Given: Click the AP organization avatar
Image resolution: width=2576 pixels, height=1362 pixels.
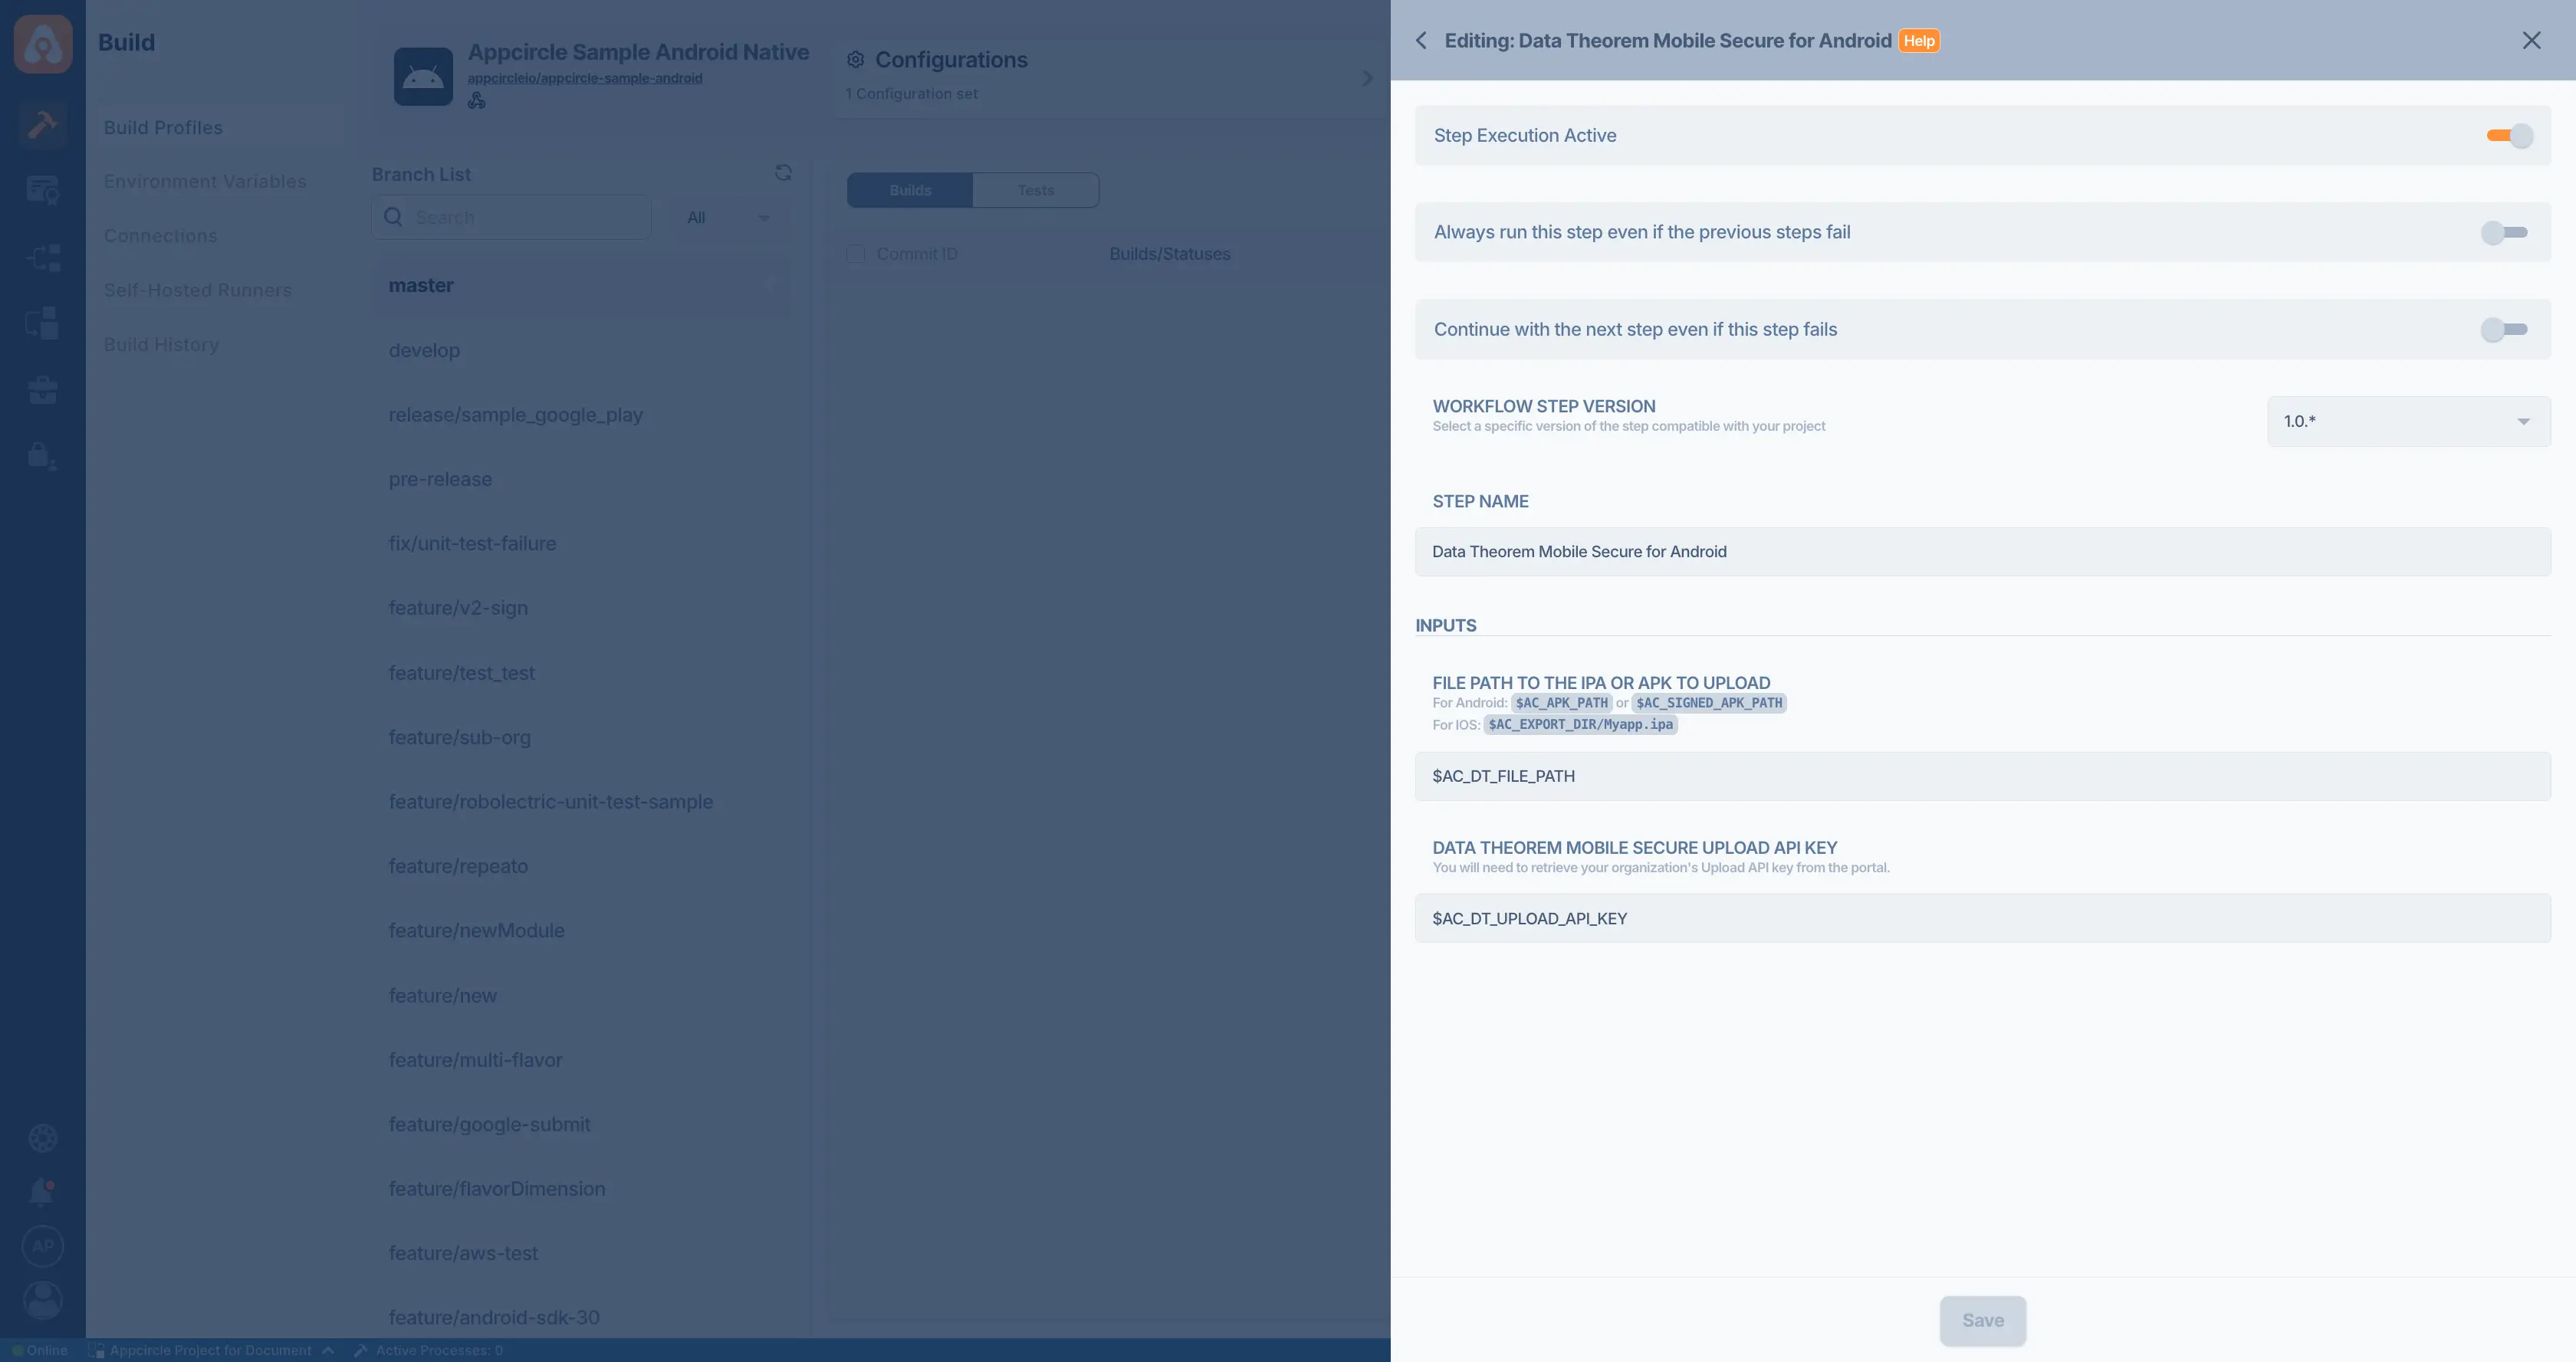Looking at the screenshot, I should pos(43,1246).
